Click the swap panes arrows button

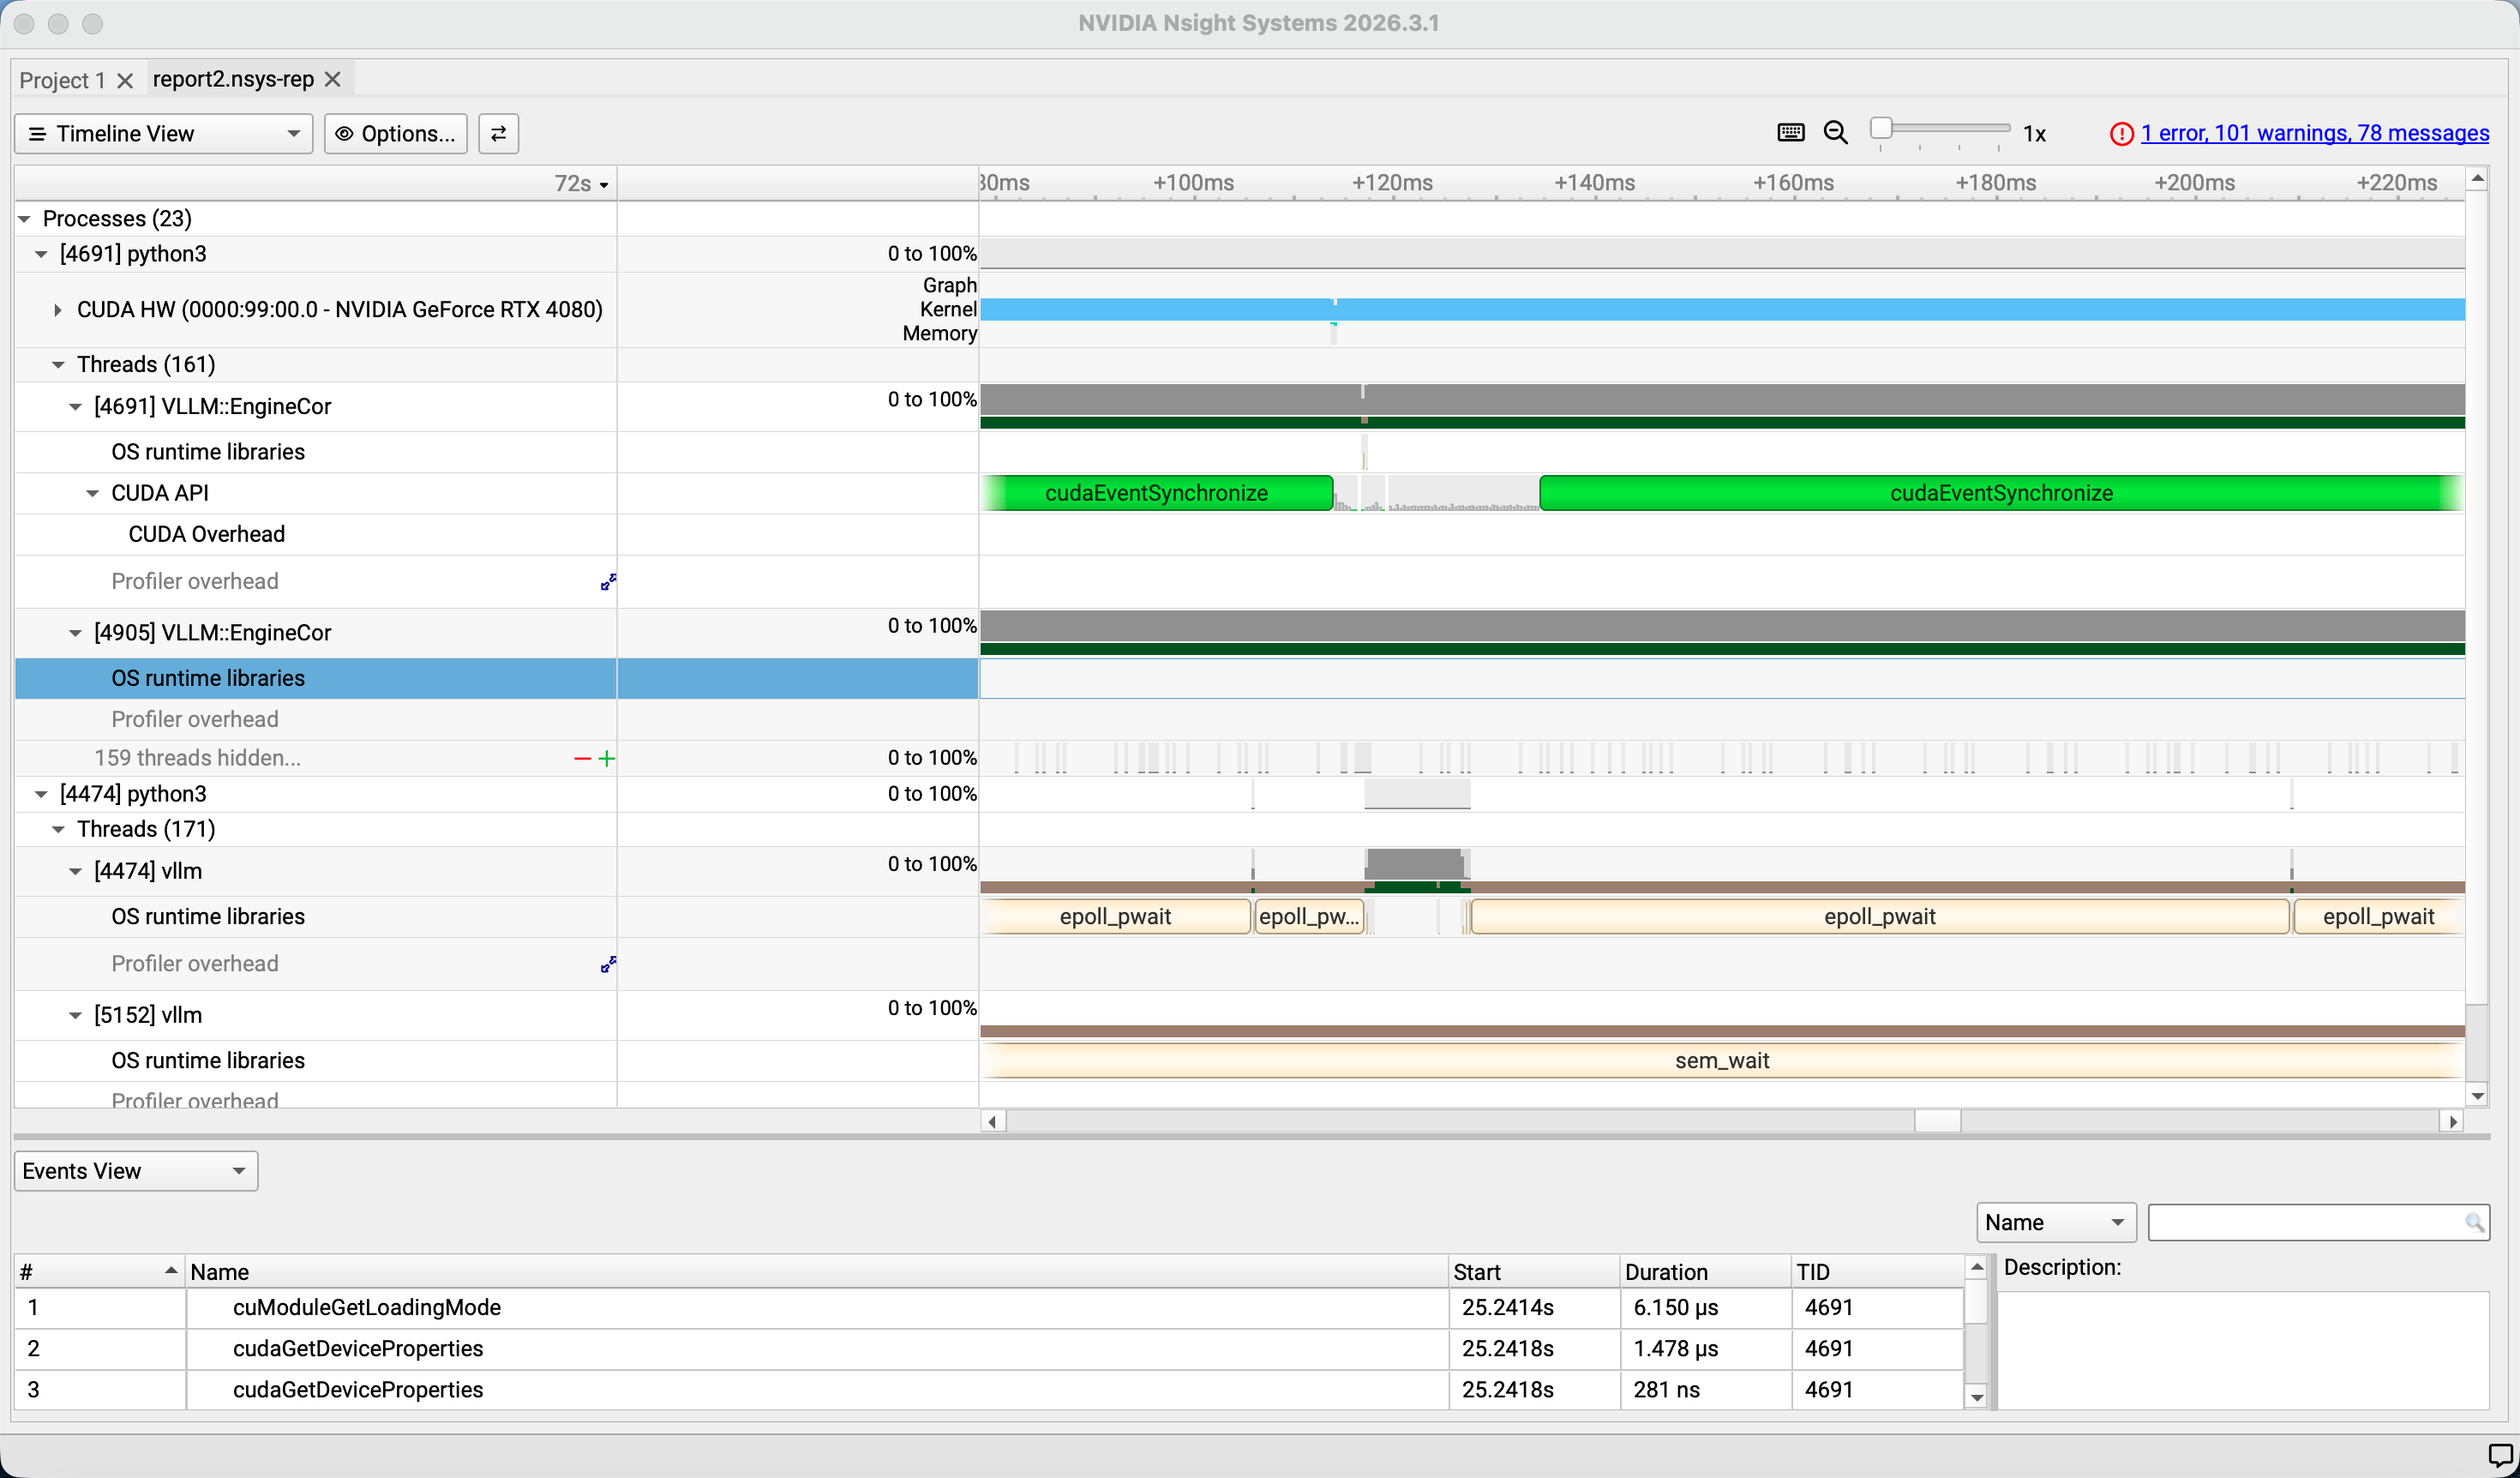tap(498, 133)
